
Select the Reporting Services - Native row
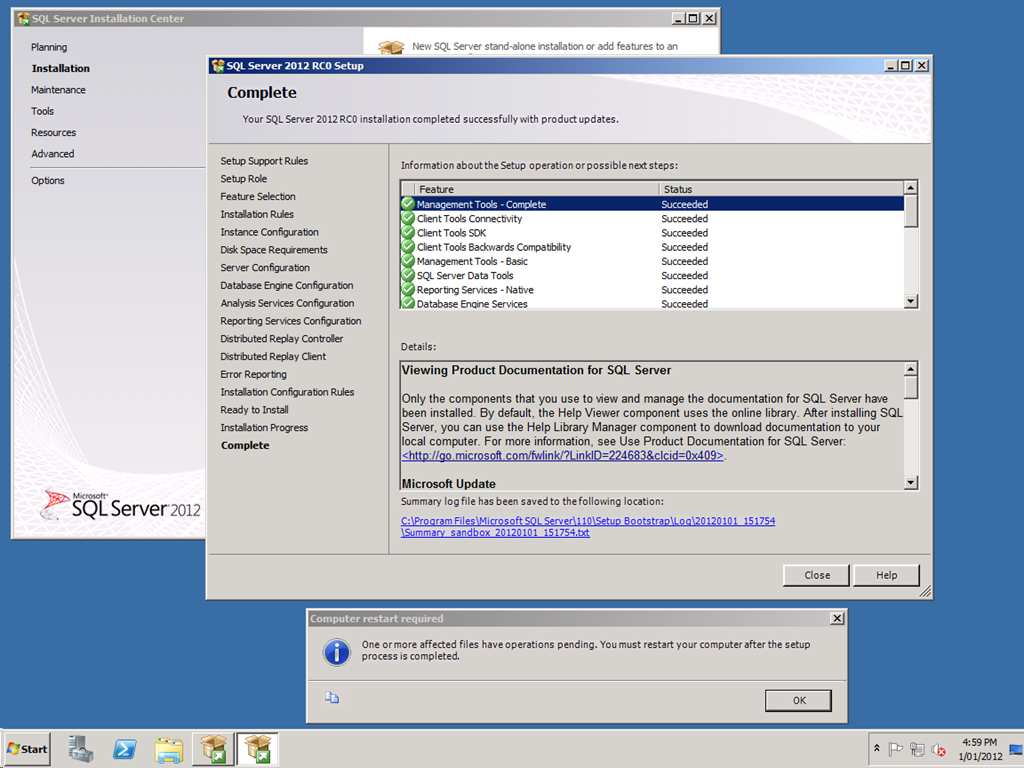[475, 290]
